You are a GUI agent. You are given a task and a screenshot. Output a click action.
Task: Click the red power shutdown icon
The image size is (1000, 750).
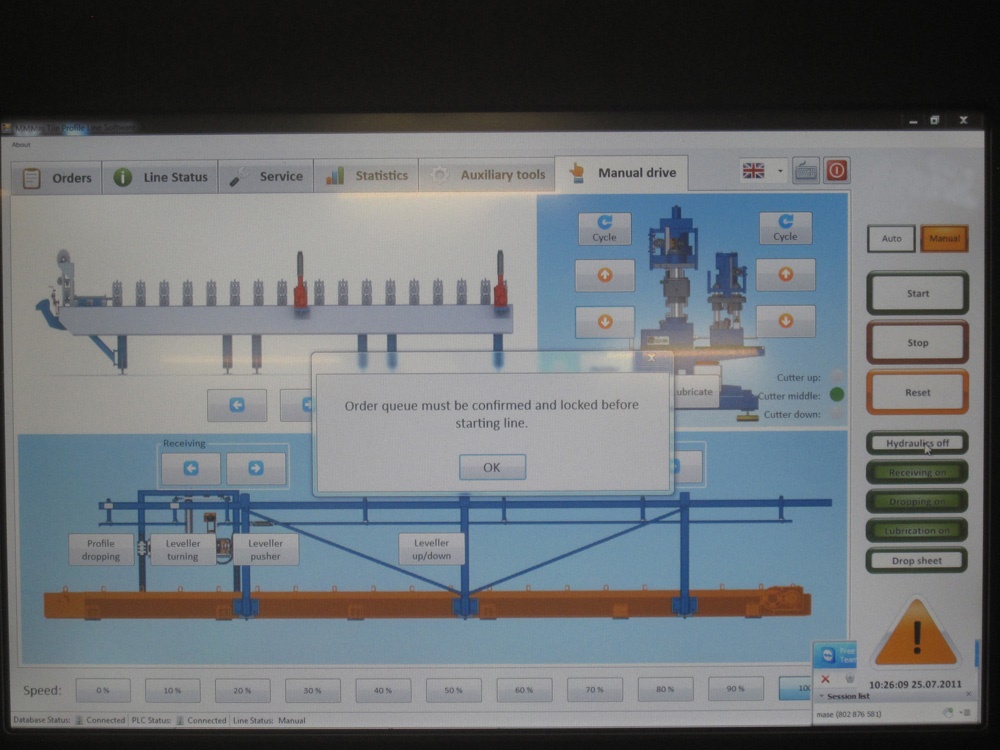[x=837, y=171]
